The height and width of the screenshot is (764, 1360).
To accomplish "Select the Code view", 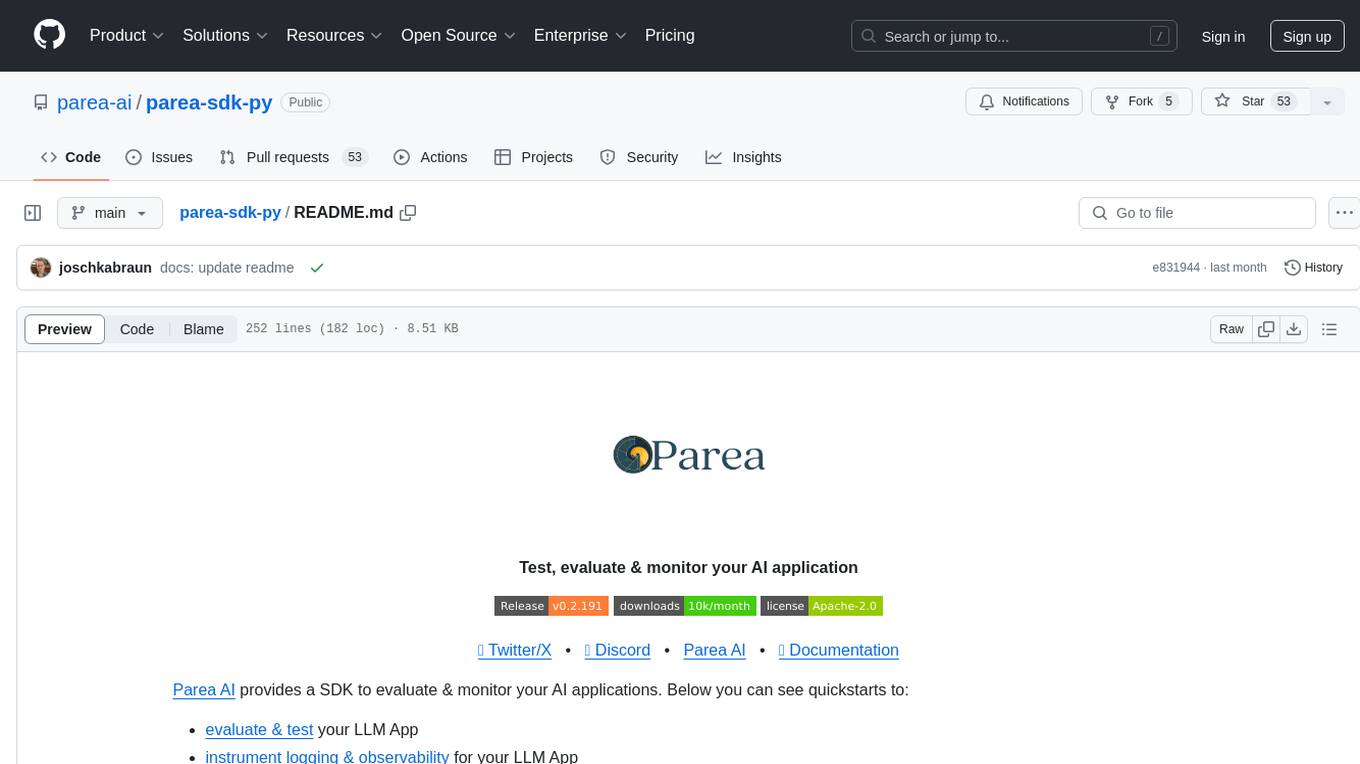I will [137, 329].
